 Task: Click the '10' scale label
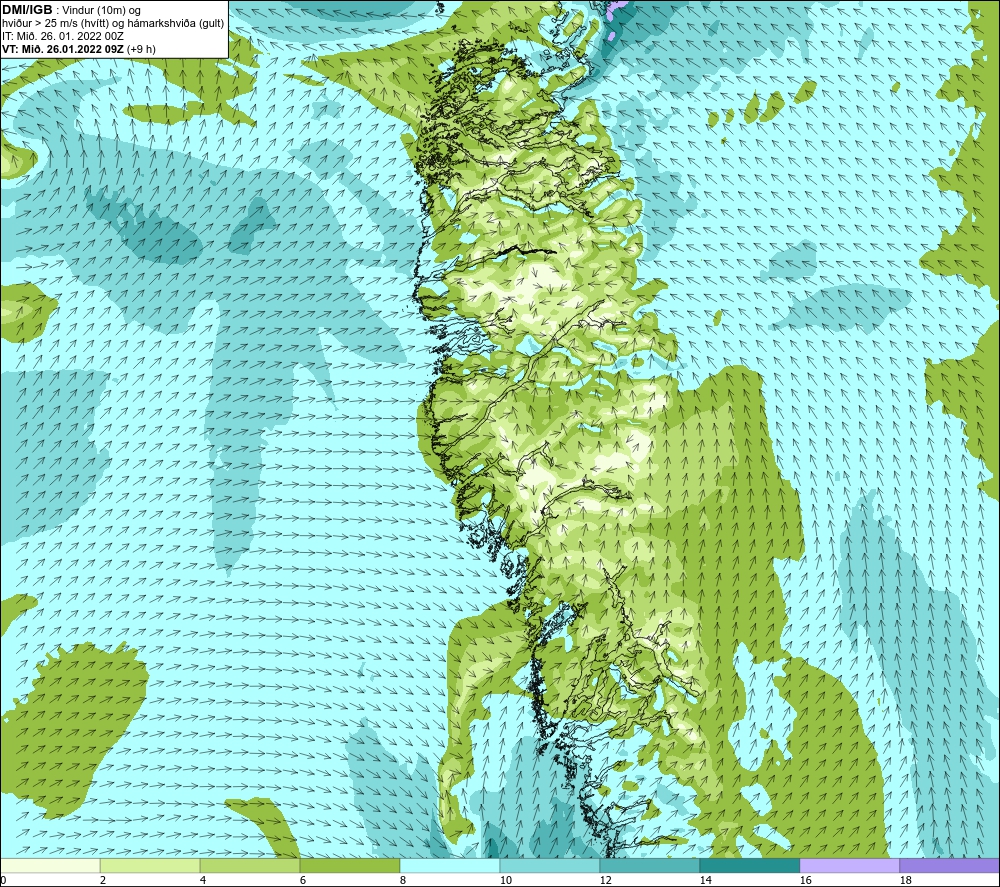click(x=506, y=881)
